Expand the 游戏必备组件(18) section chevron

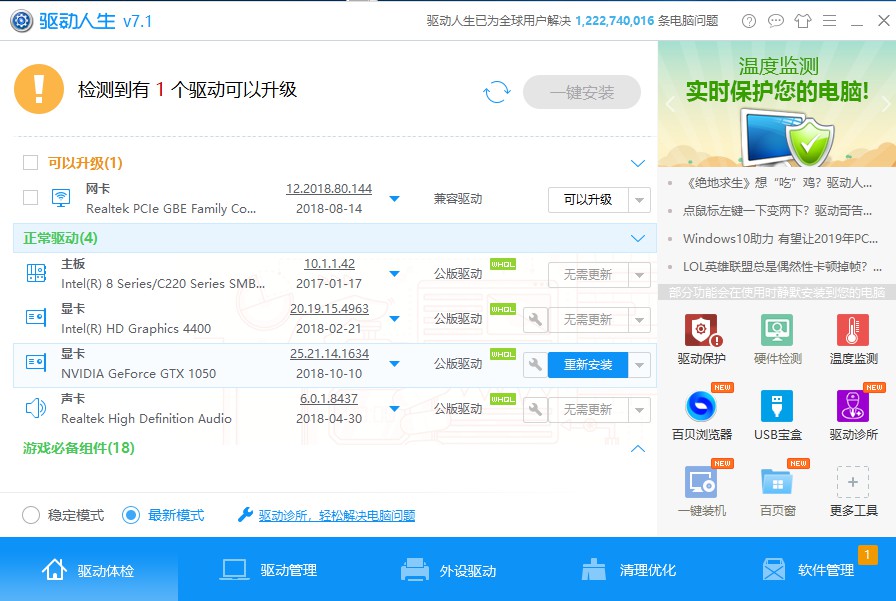(638, 448)
